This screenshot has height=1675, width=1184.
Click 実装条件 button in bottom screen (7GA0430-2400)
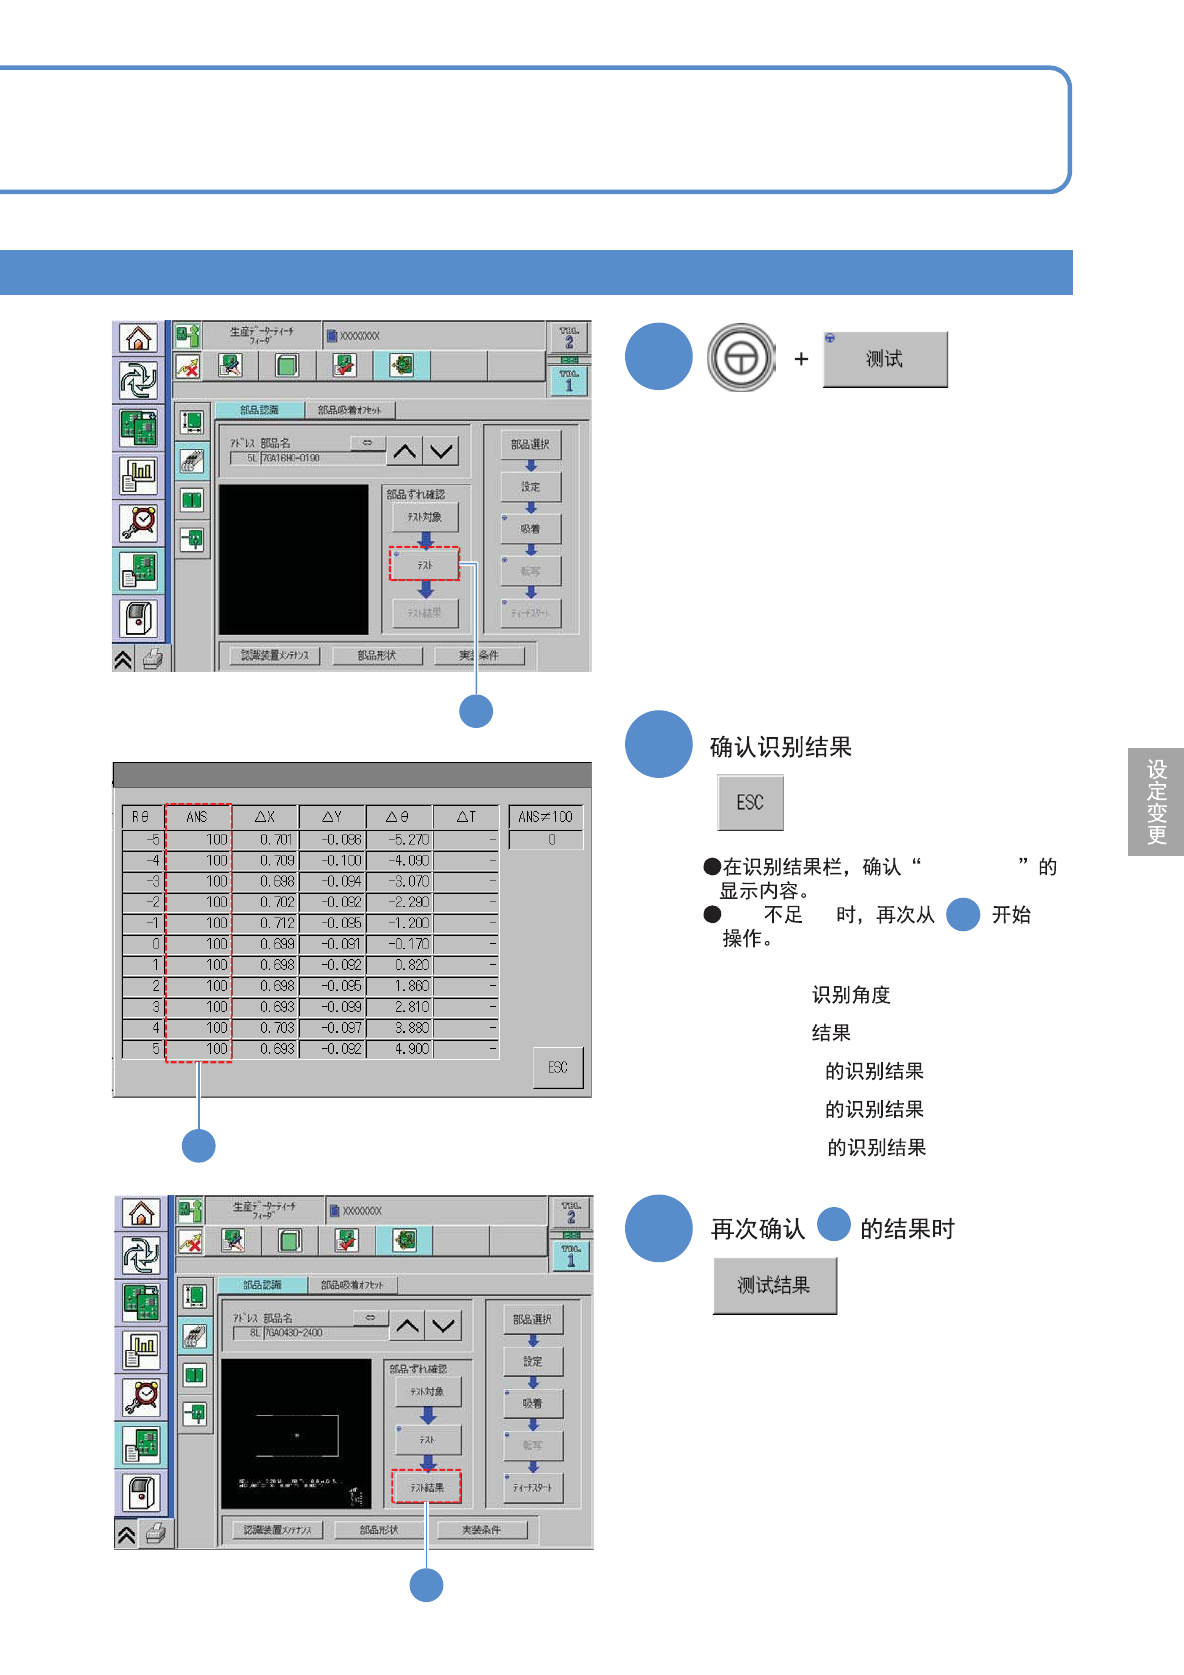(x=481, y=1530)
